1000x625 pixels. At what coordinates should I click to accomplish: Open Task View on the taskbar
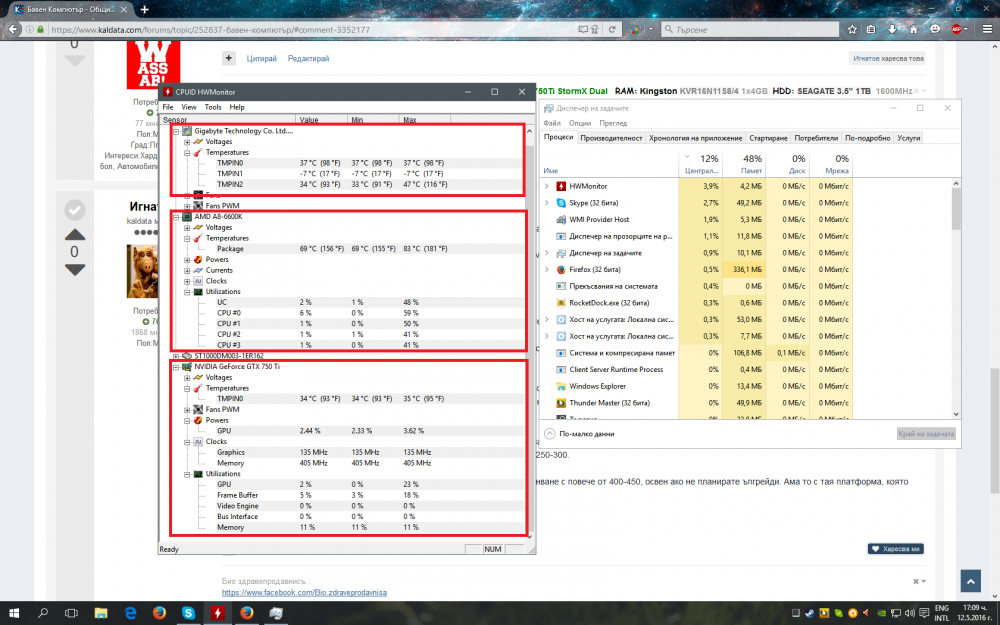(x=71, y=613)
